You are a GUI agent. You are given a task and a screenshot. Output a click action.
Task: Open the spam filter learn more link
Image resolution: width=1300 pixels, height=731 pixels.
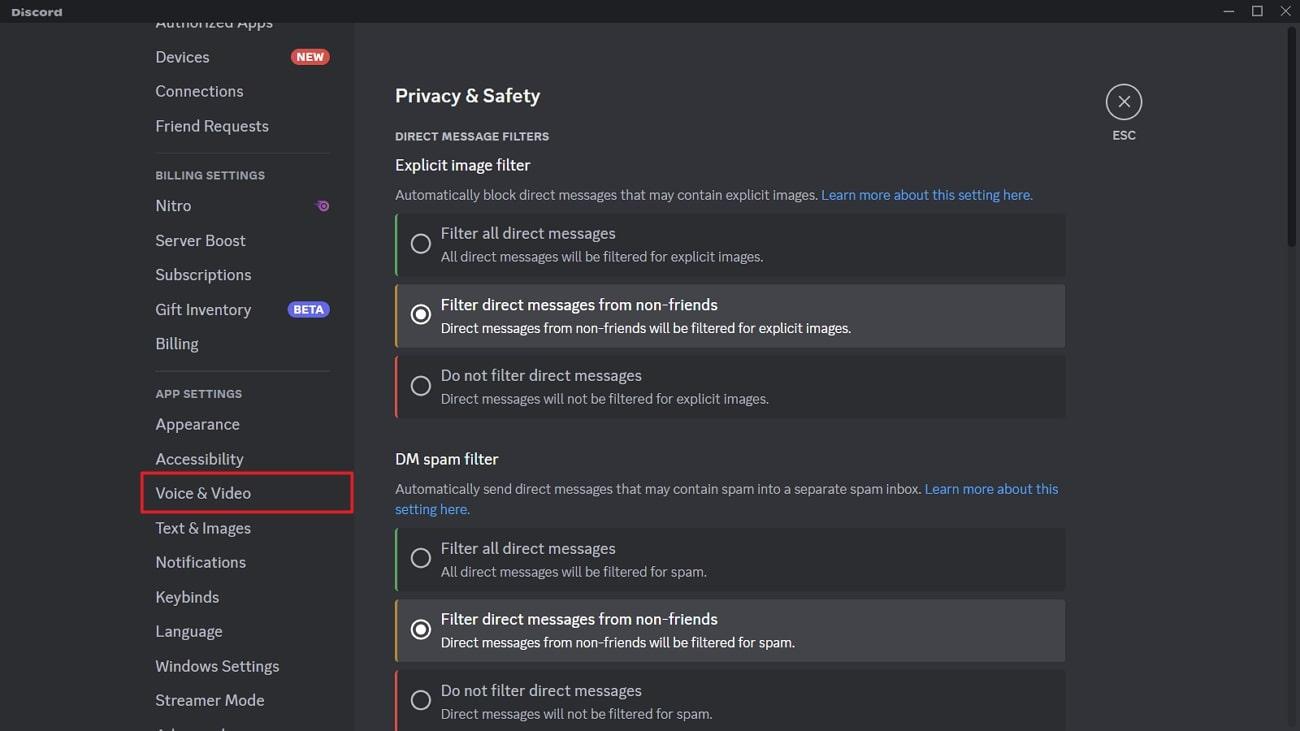pyautogui.click(x=990, y=488)
